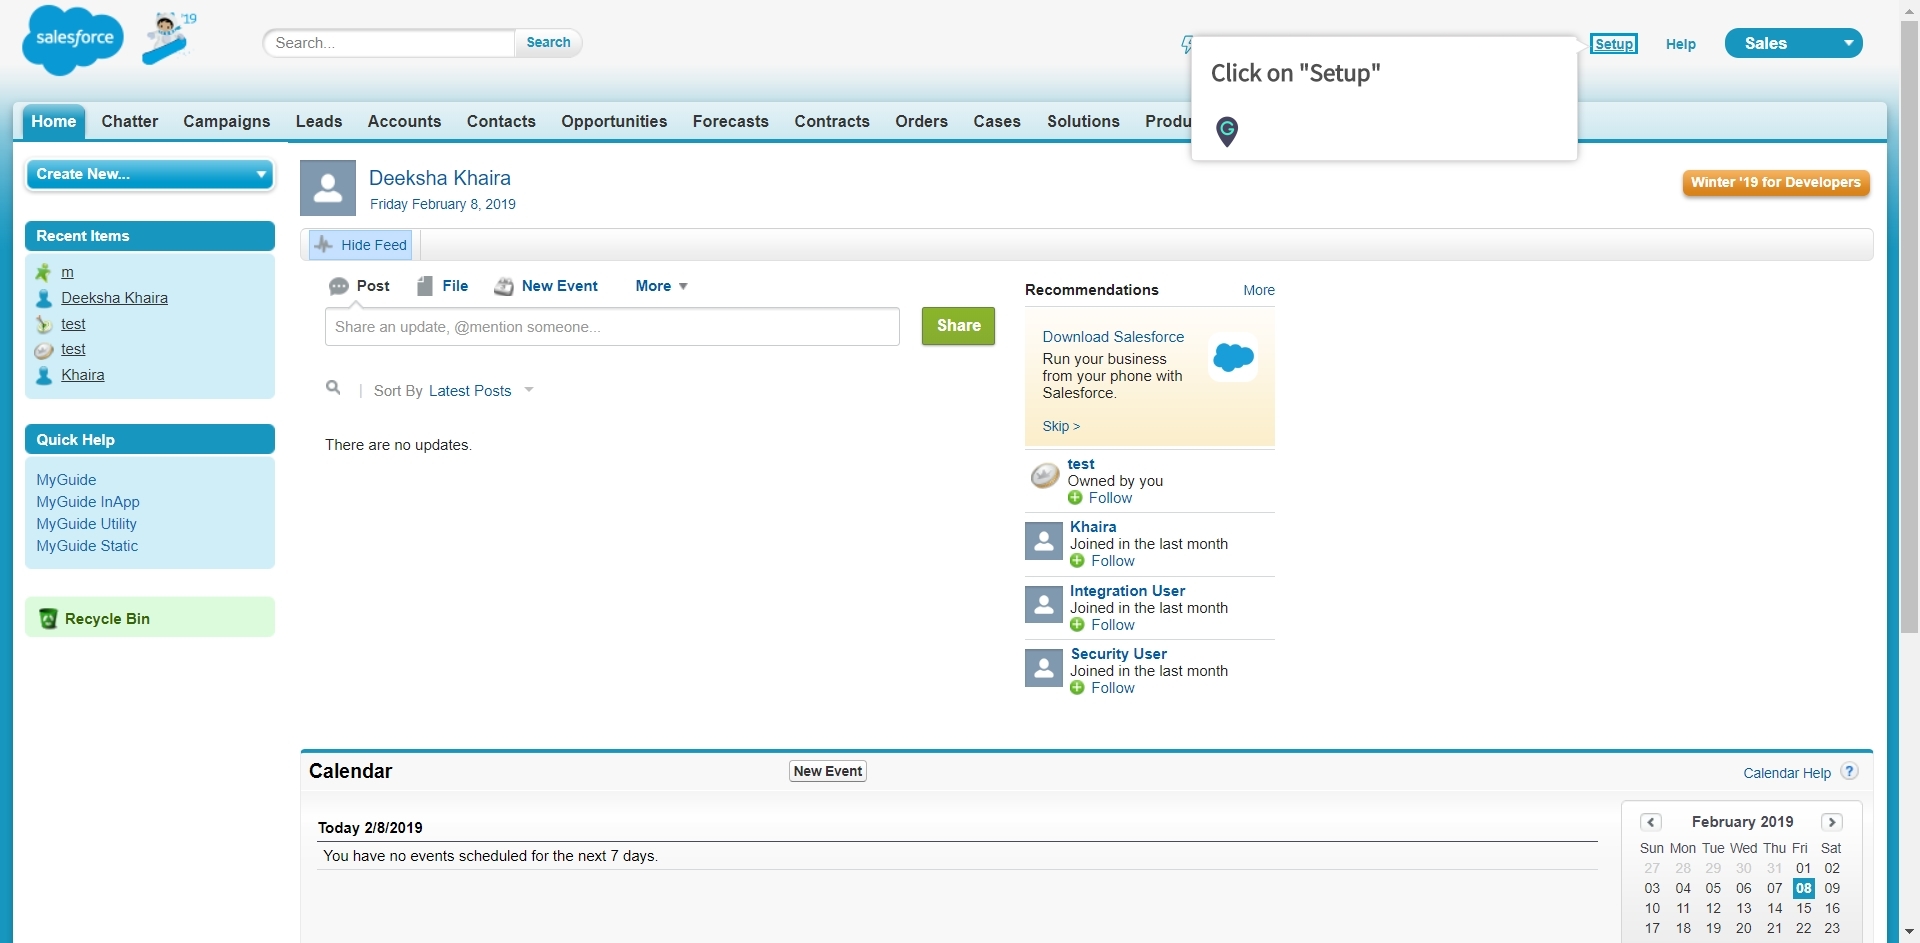The width and height of the screenshot is (1920, 943).
Task: Expand the More menu in feed publisher
Action: click(662, 286)
